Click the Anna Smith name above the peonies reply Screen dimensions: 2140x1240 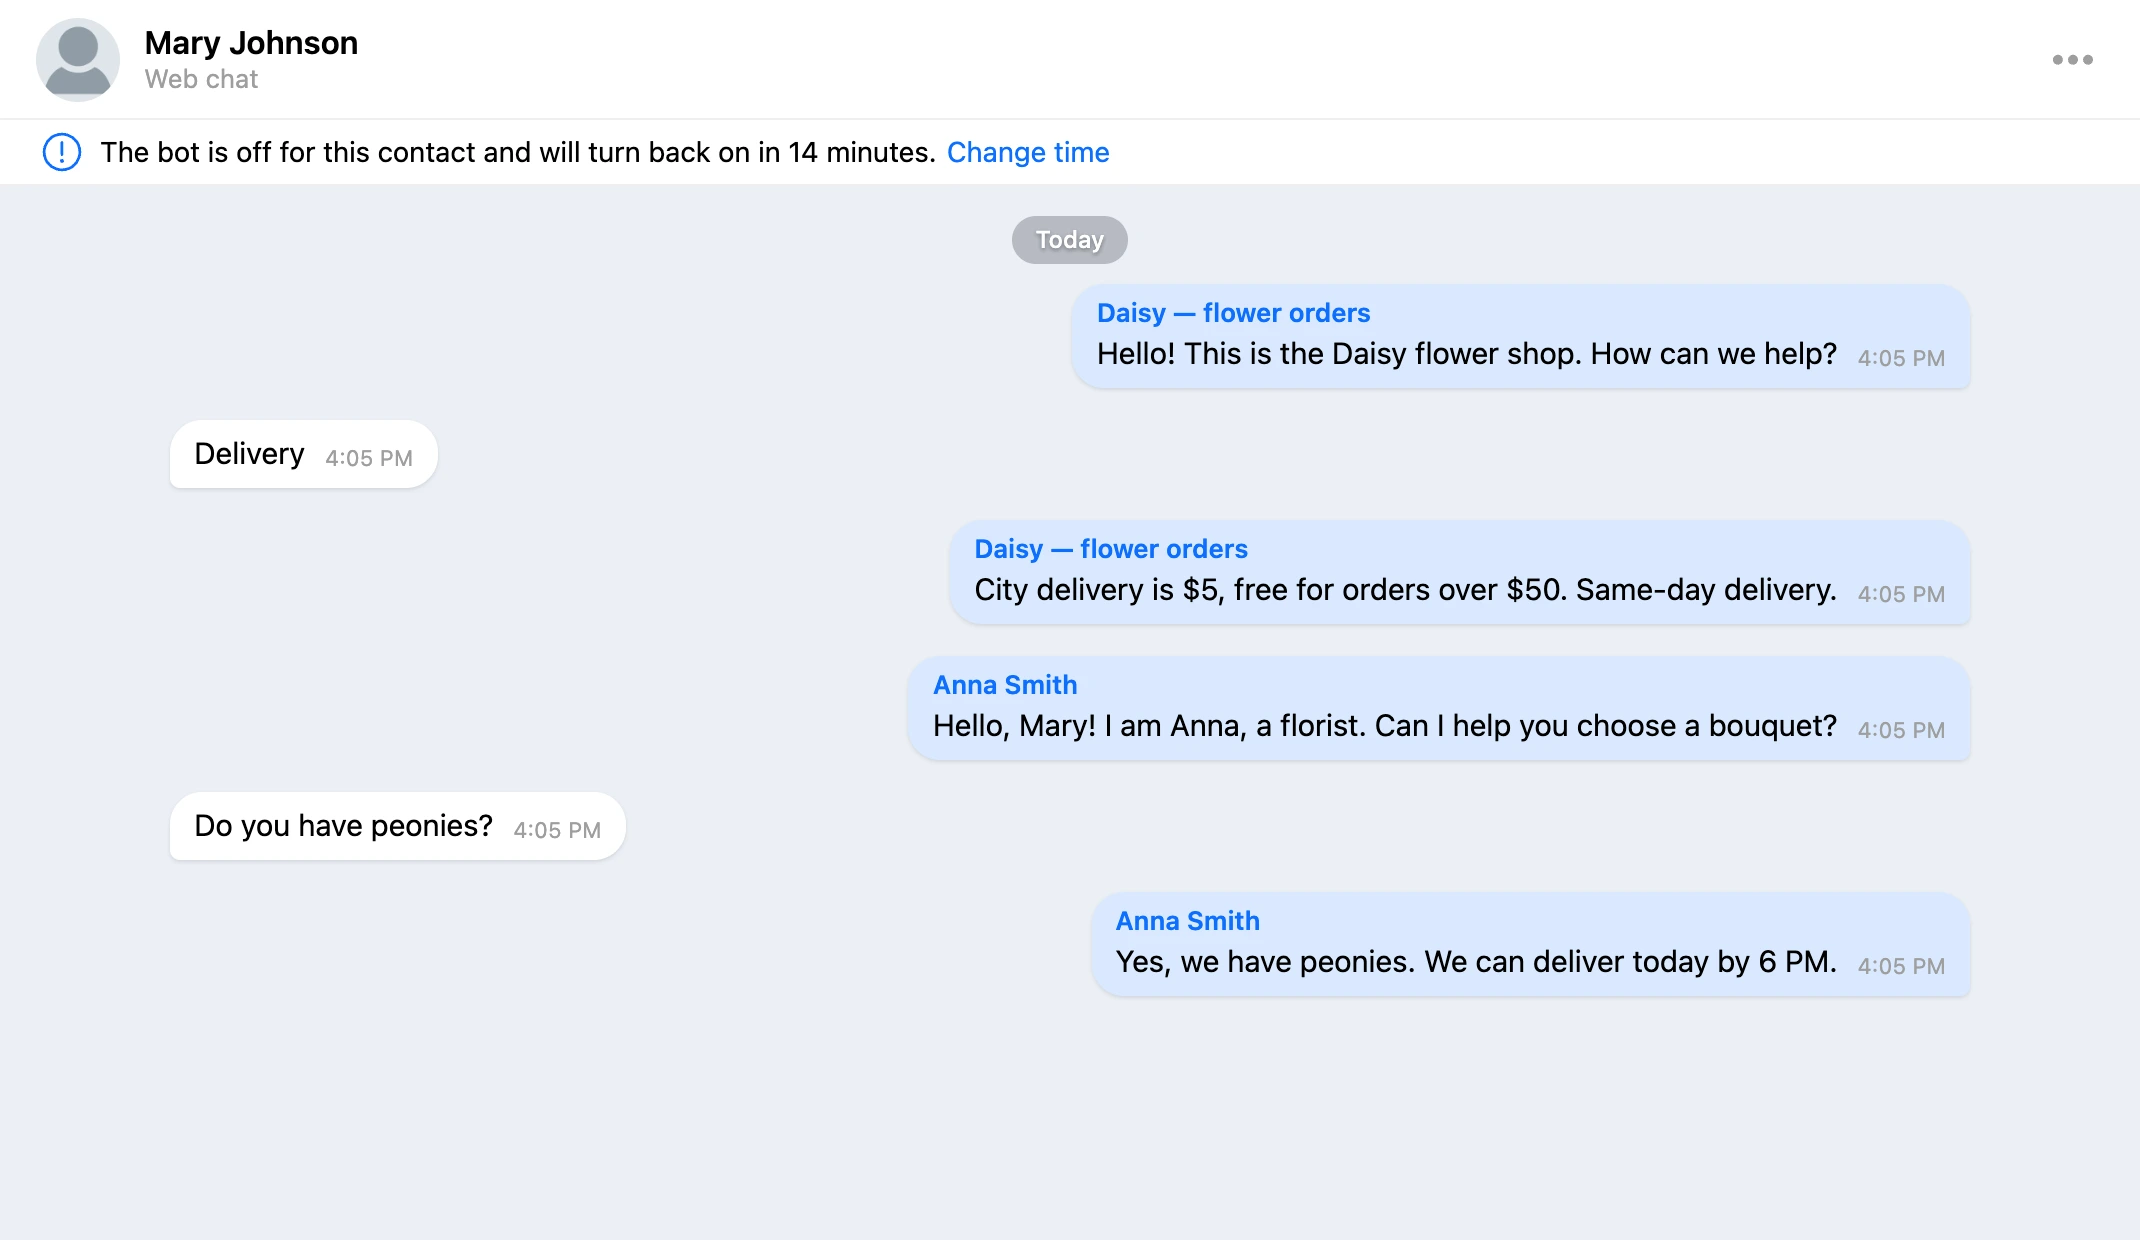(x=1187, y=921)
